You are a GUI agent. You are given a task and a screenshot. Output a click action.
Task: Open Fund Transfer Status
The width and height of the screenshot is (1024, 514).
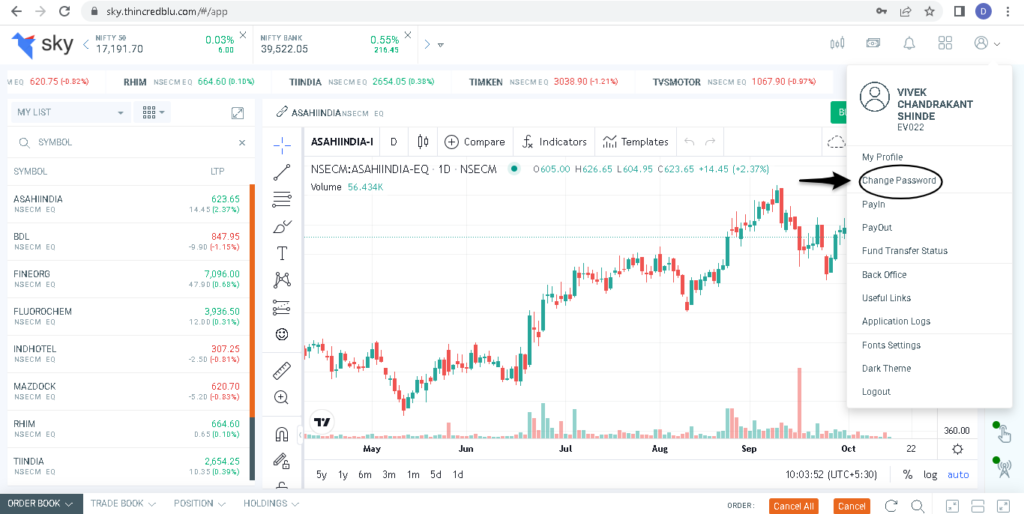[x=904, y=251]
